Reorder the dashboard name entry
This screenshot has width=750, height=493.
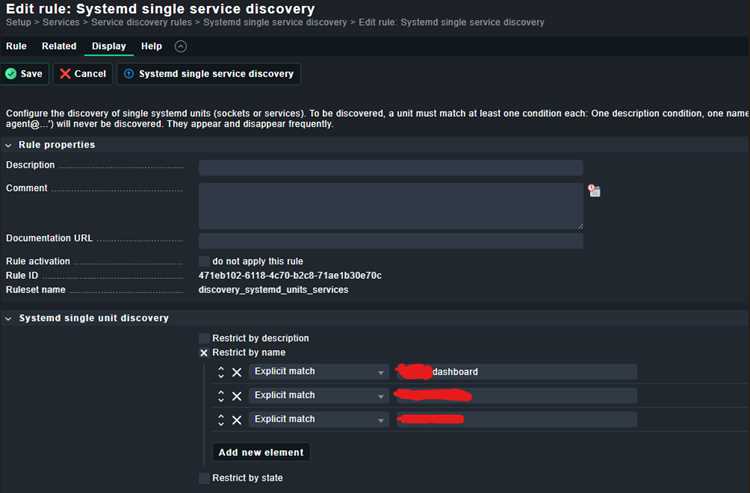point(221,372)
